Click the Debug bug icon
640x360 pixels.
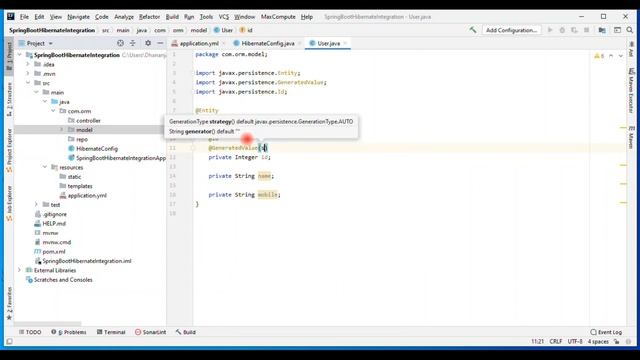[562, 30]
